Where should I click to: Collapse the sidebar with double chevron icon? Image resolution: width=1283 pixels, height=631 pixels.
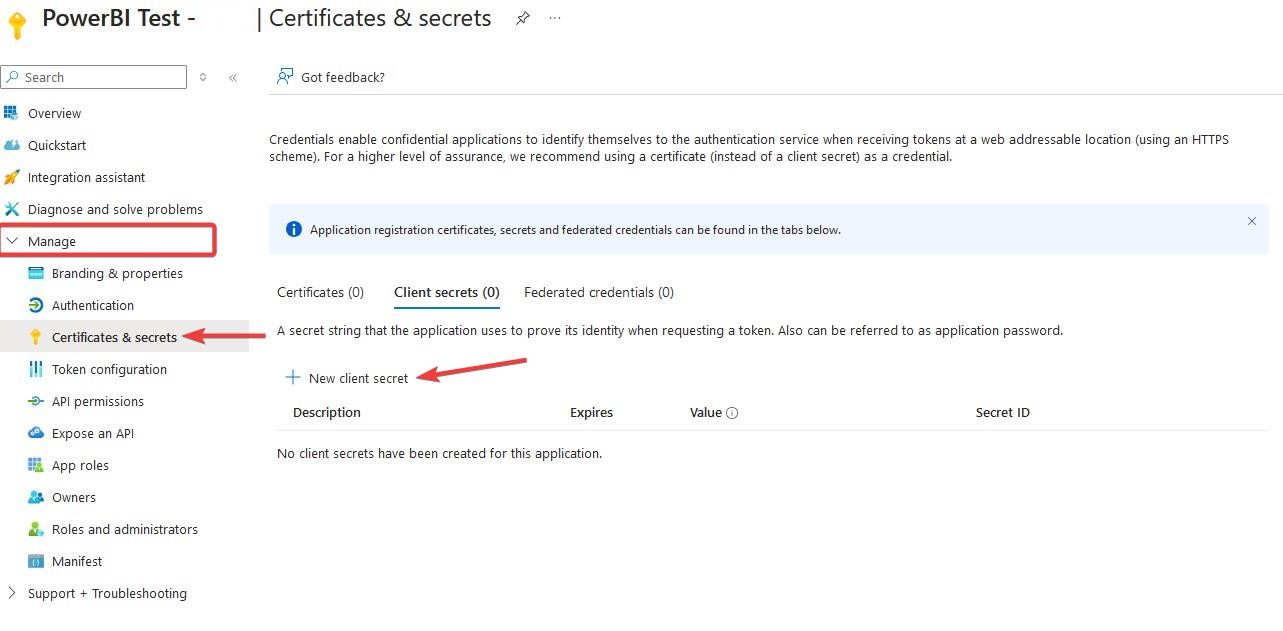point(233,78)
